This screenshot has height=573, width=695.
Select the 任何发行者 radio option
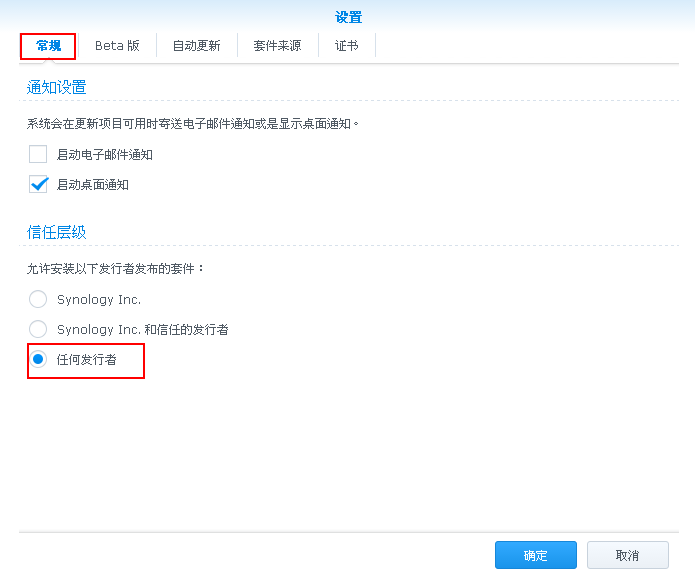38,359
